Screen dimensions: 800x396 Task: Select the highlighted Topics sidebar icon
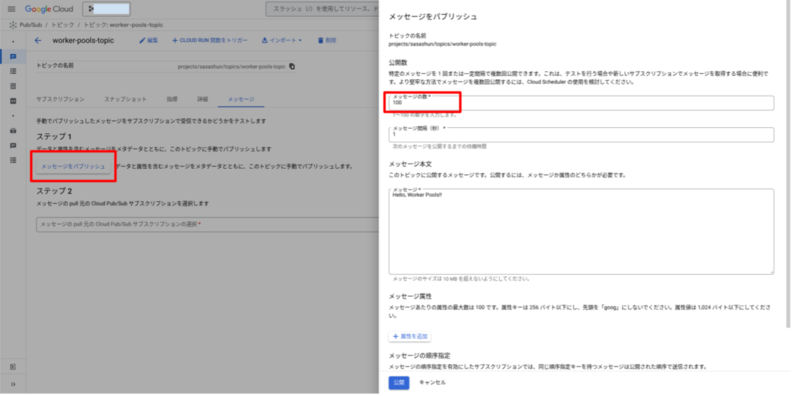(x=13, y=57)
